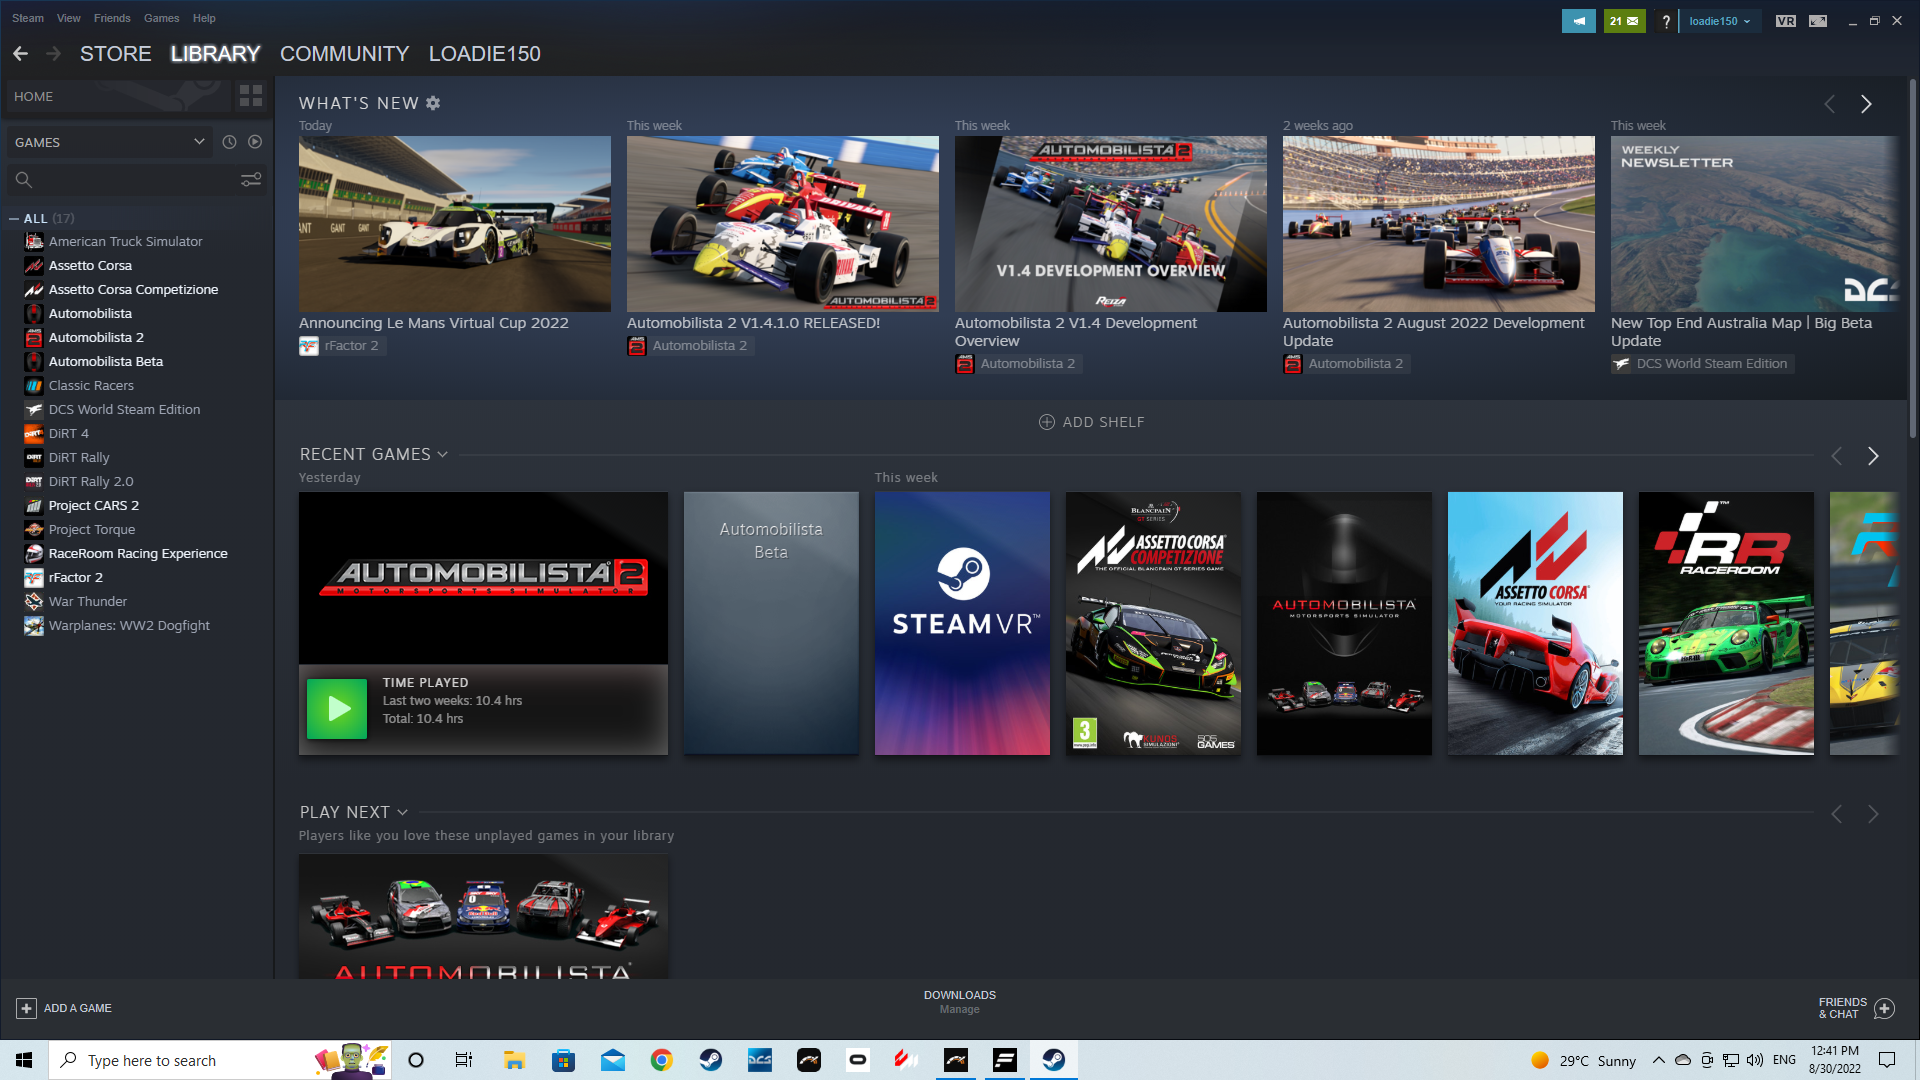Viewport: 1920px width, 1080px height.
Task: Open Task View on taskbar
Action: [x=463, y=1060]
